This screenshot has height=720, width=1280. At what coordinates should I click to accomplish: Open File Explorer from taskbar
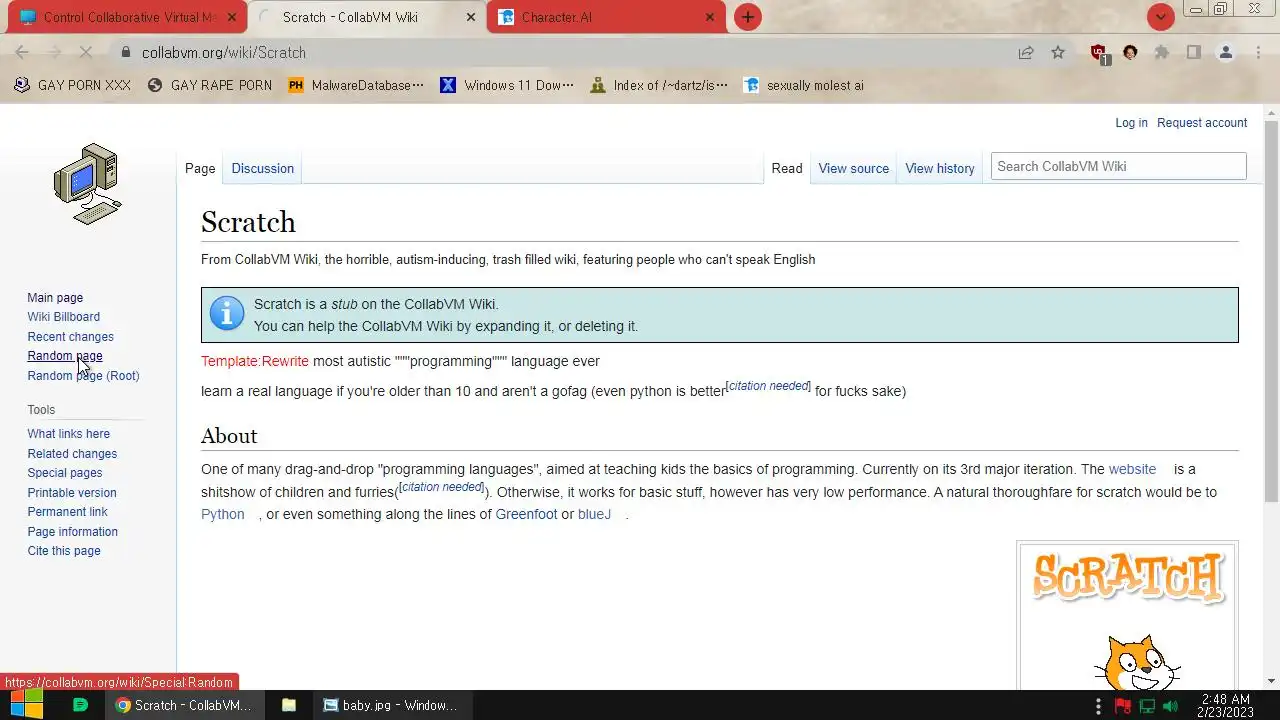pos(289,705)
